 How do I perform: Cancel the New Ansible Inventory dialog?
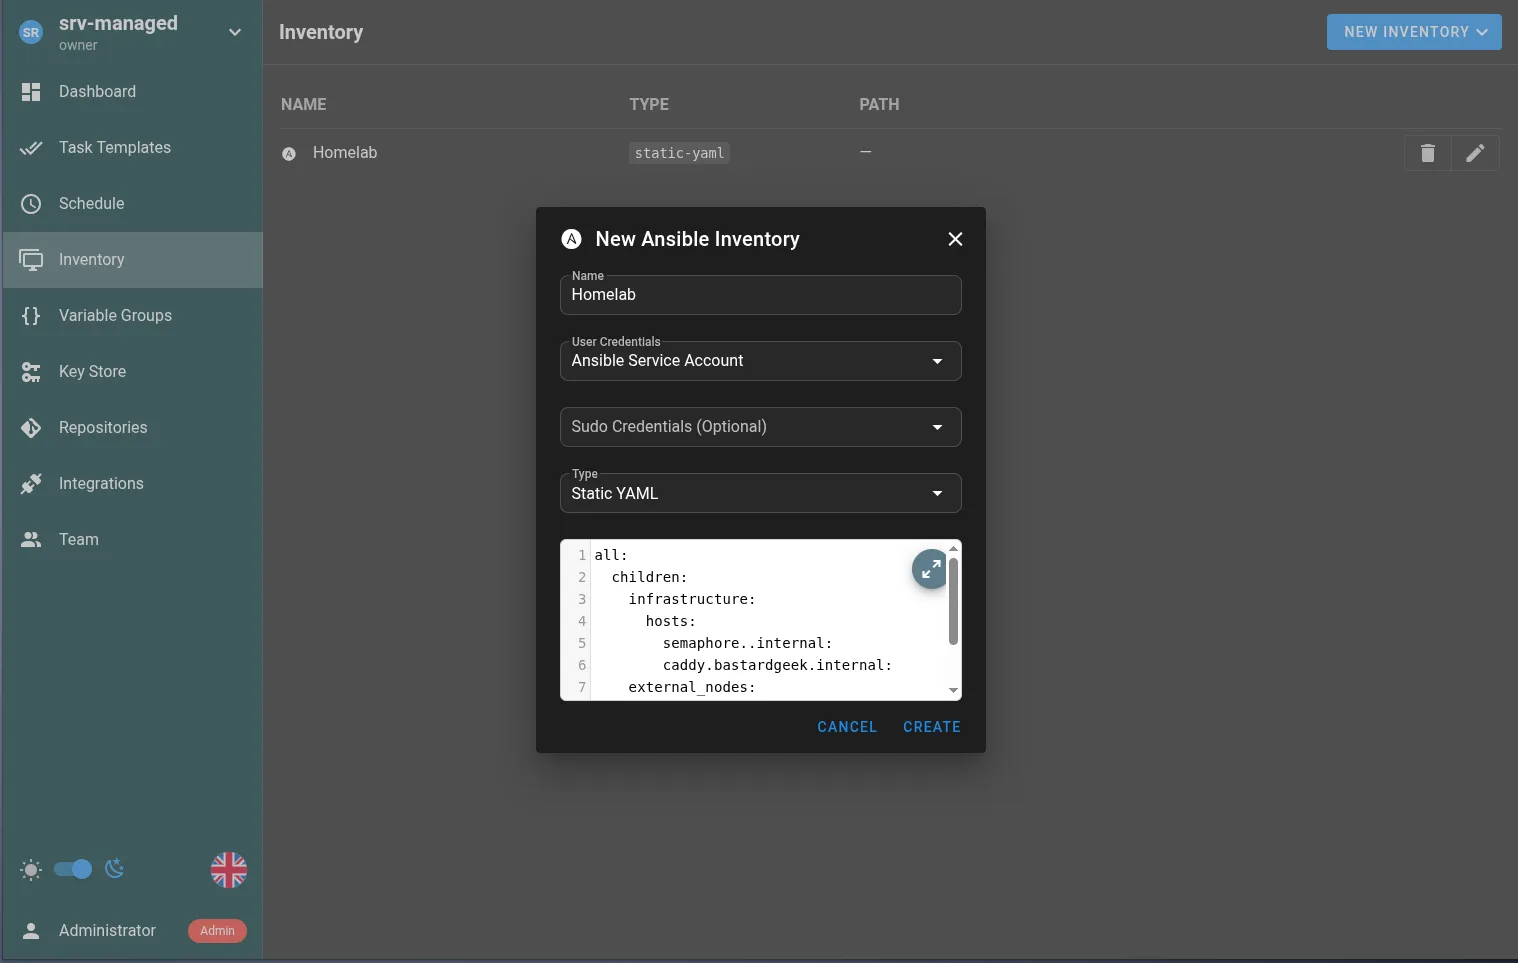(846, 727)
